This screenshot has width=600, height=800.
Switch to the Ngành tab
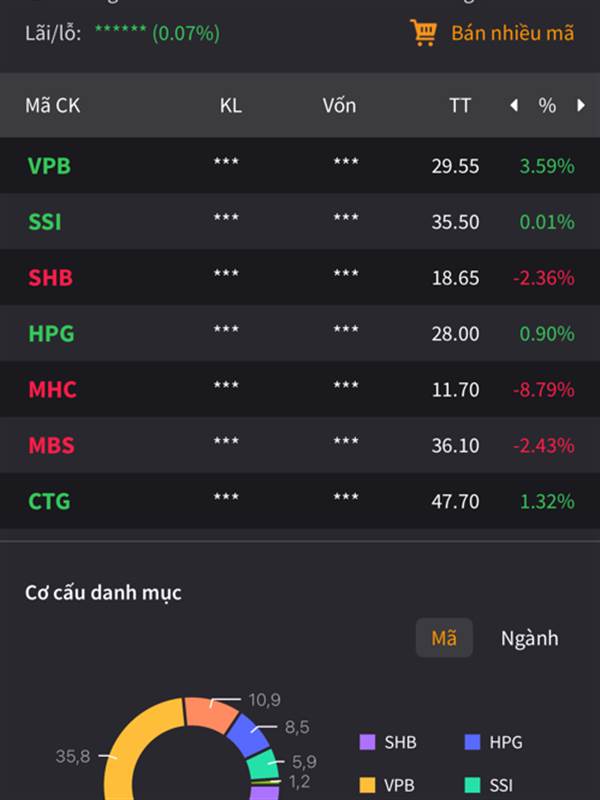(530, 638)
